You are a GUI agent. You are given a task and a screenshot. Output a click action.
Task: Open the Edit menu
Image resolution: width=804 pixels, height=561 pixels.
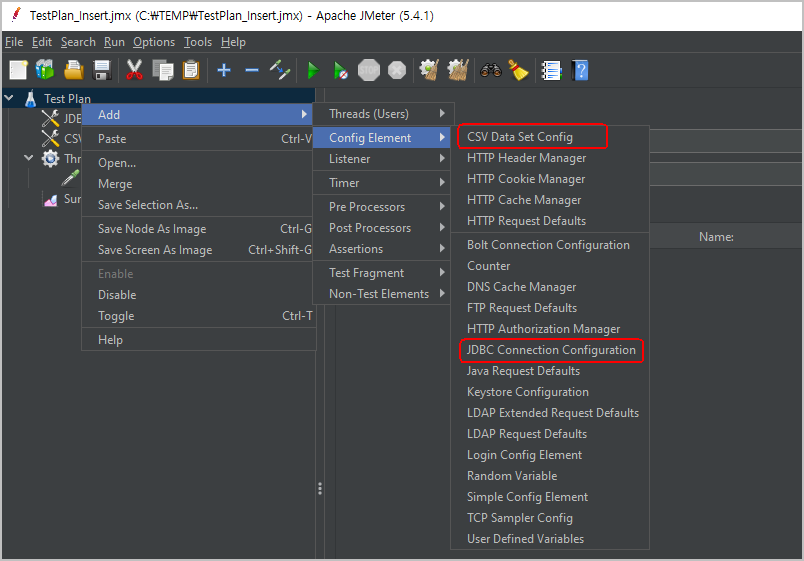point(42,42)
